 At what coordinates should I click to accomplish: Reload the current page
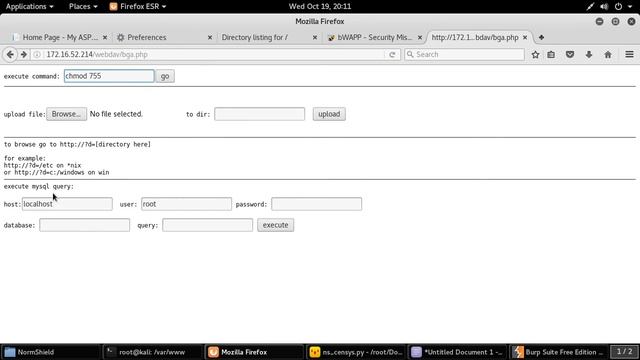click(392, 54)
